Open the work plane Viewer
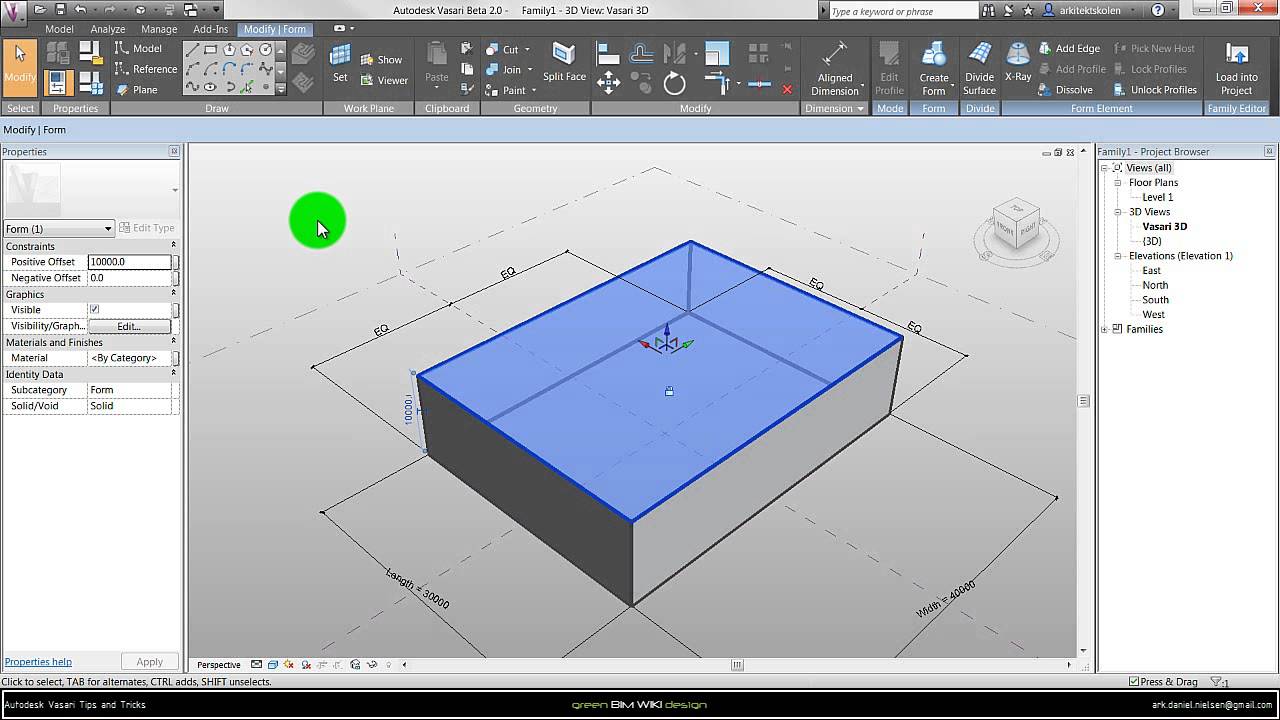 tap(384, 81)
